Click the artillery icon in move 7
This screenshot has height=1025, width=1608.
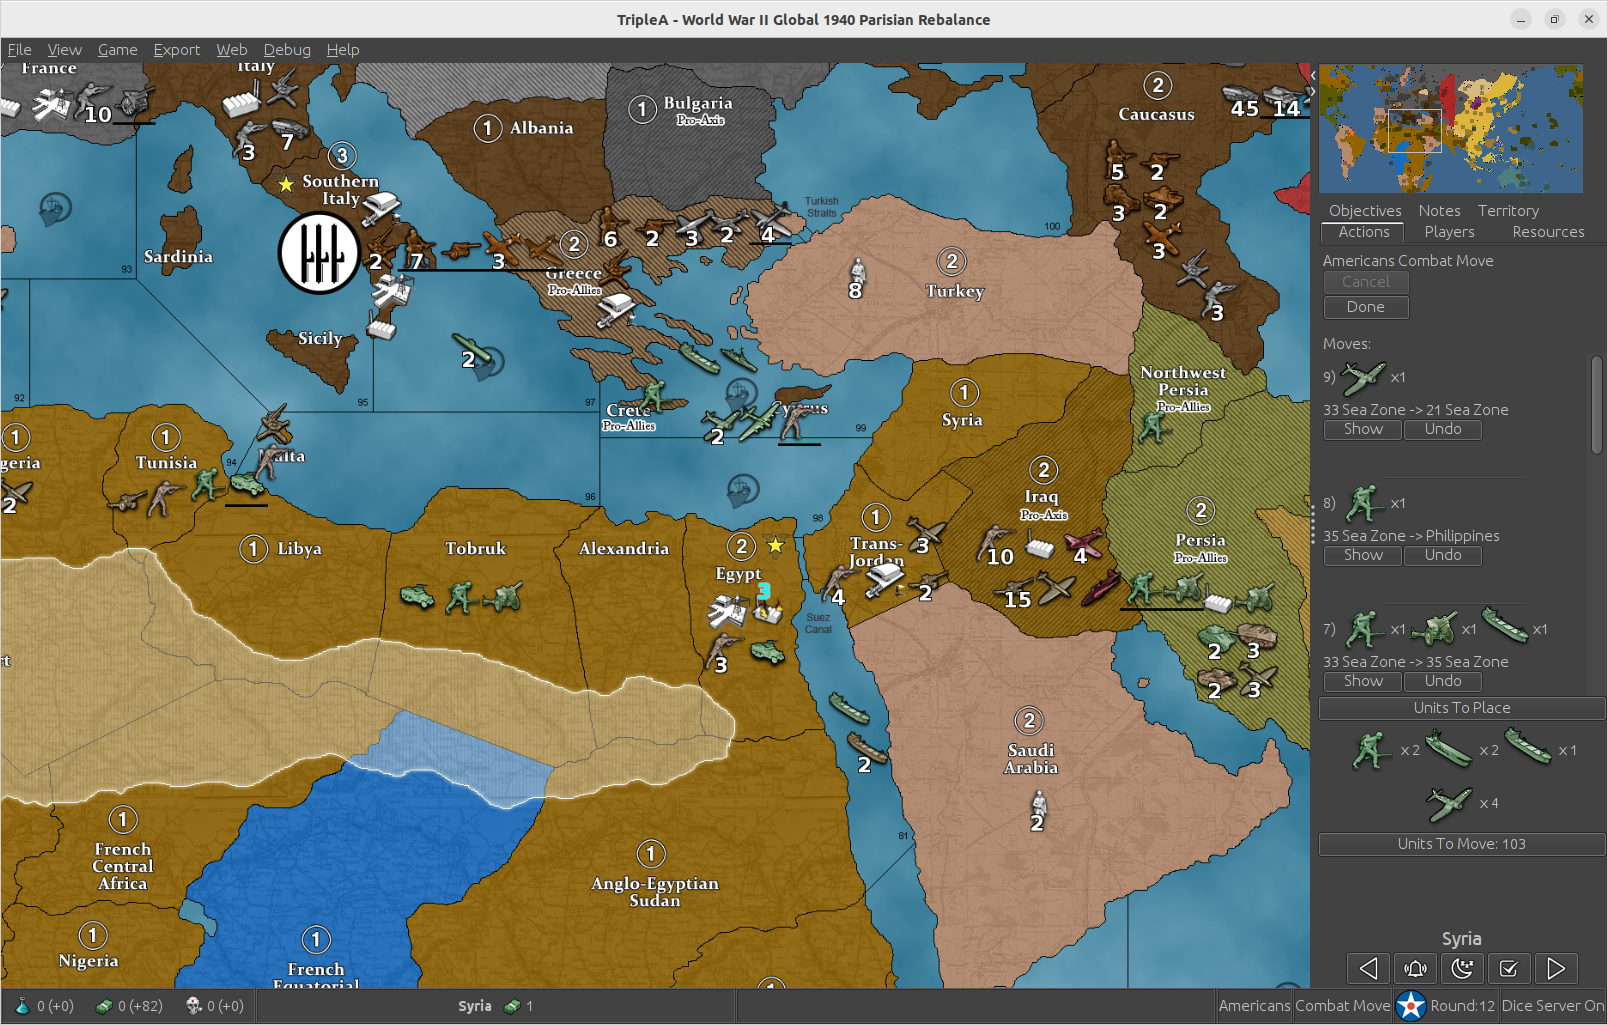1434,630
